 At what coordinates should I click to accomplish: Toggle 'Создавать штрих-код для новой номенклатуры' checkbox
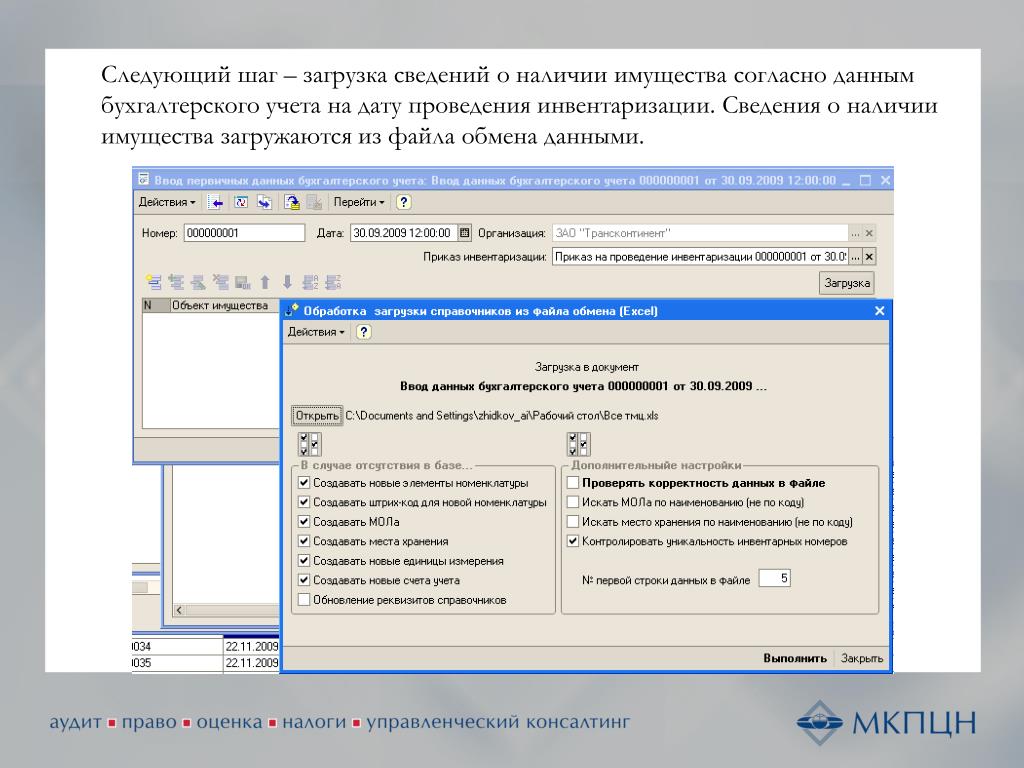[x=304, y=502]
